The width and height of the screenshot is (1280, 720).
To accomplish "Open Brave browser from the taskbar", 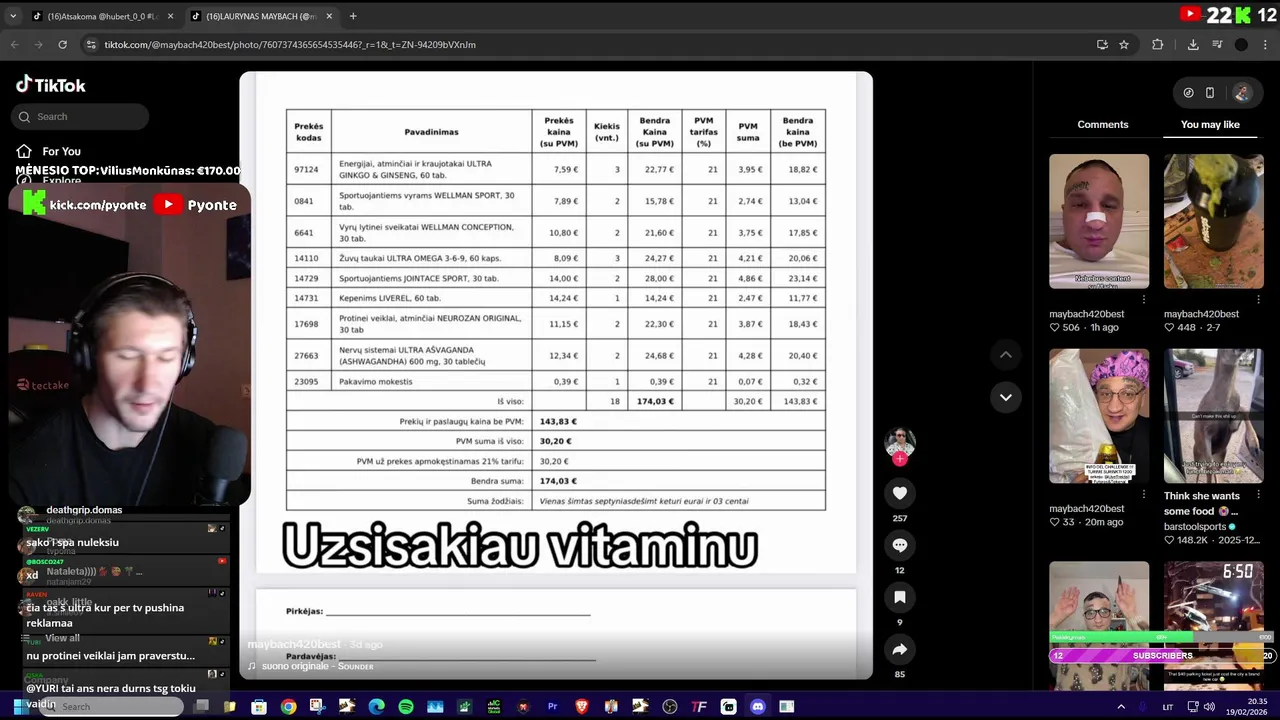I will 582,707.
